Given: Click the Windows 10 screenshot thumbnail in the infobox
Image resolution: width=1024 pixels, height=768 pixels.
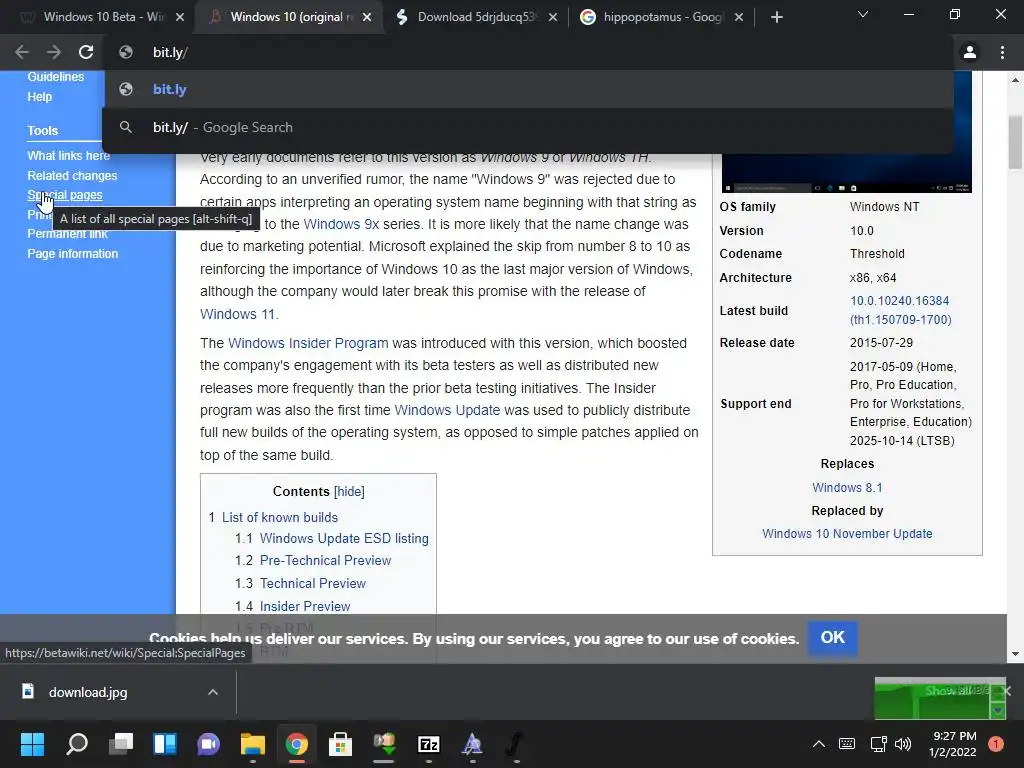Looking at the screenshot, I should tap(846, 132).
